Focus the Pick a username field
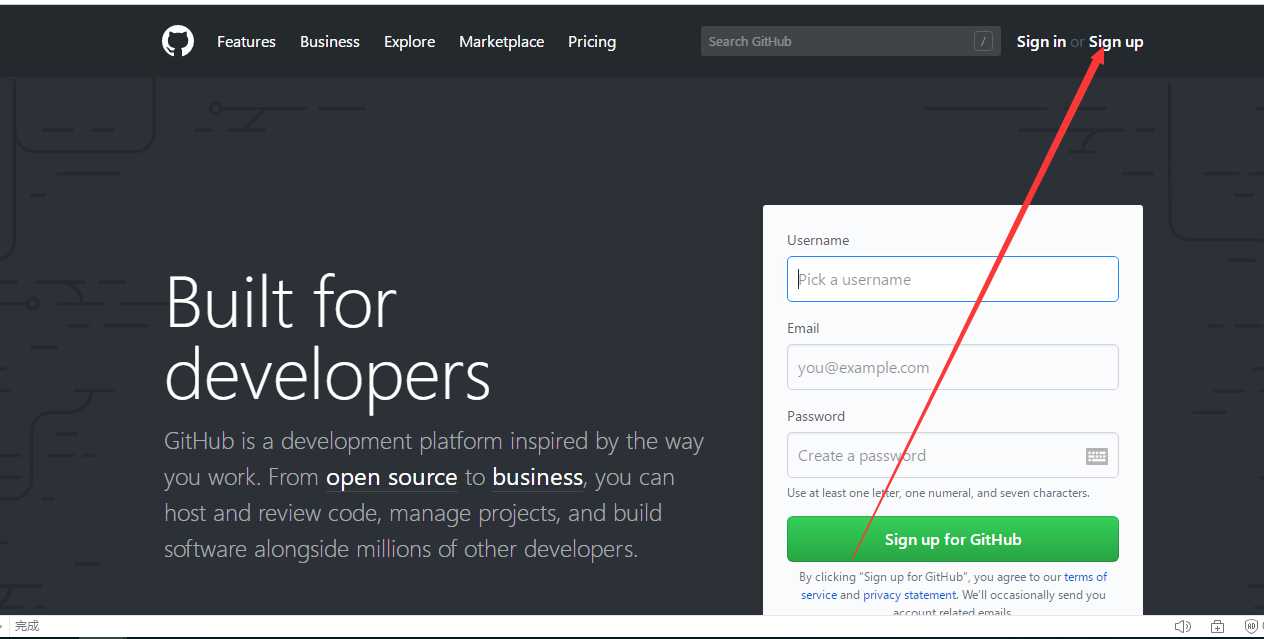The height and width of the screenshot is (639, 1264). (952, 279)
